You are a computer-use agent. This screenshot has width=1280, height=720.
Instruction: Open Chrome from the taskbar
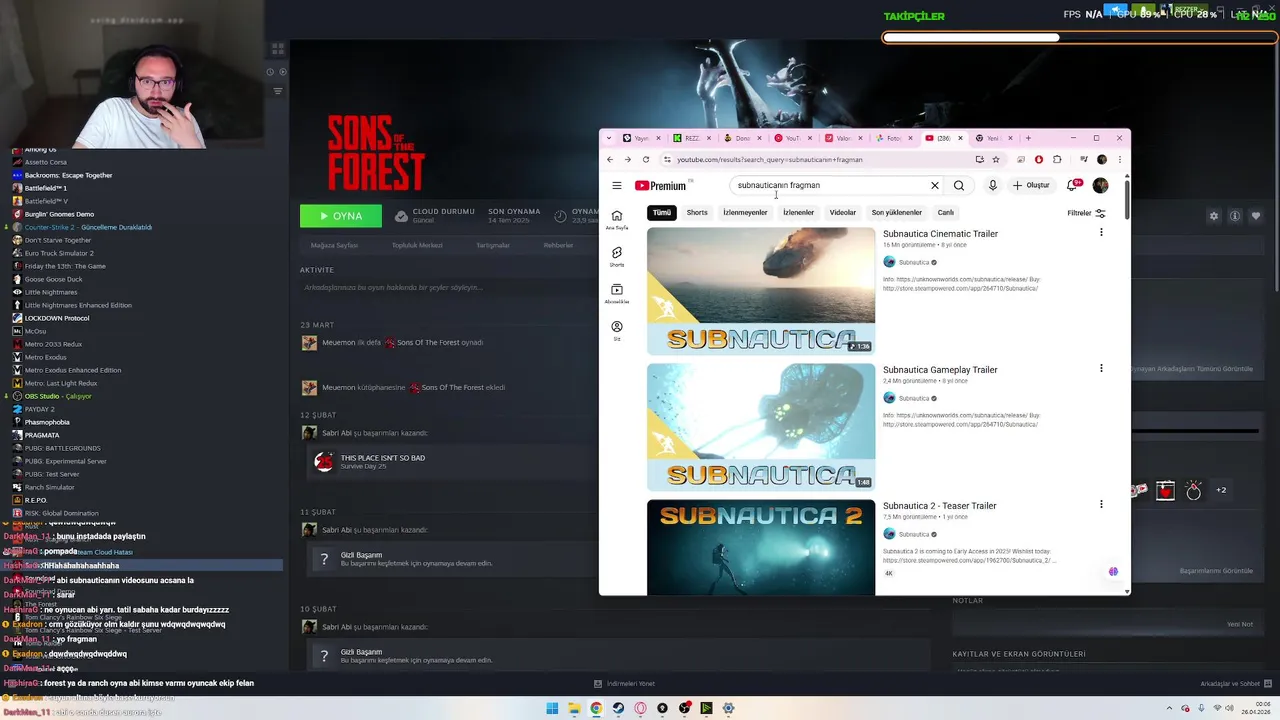point(596,708)
